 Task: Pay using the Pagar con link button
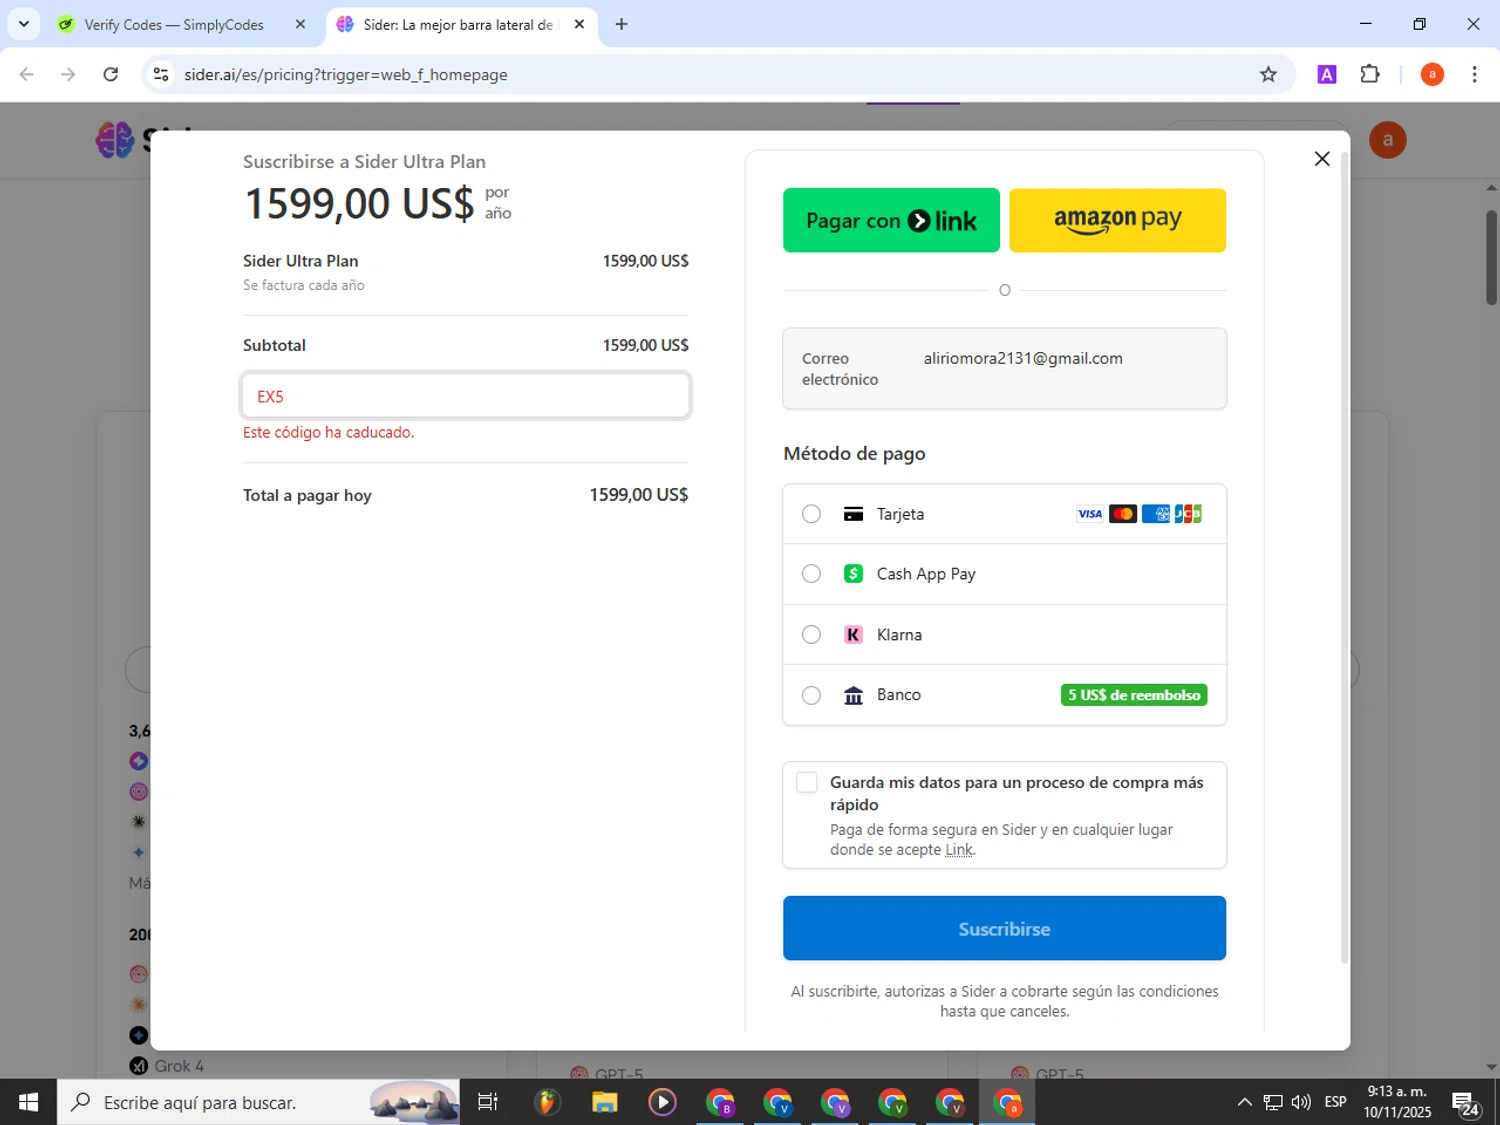[x=891, y=220]
